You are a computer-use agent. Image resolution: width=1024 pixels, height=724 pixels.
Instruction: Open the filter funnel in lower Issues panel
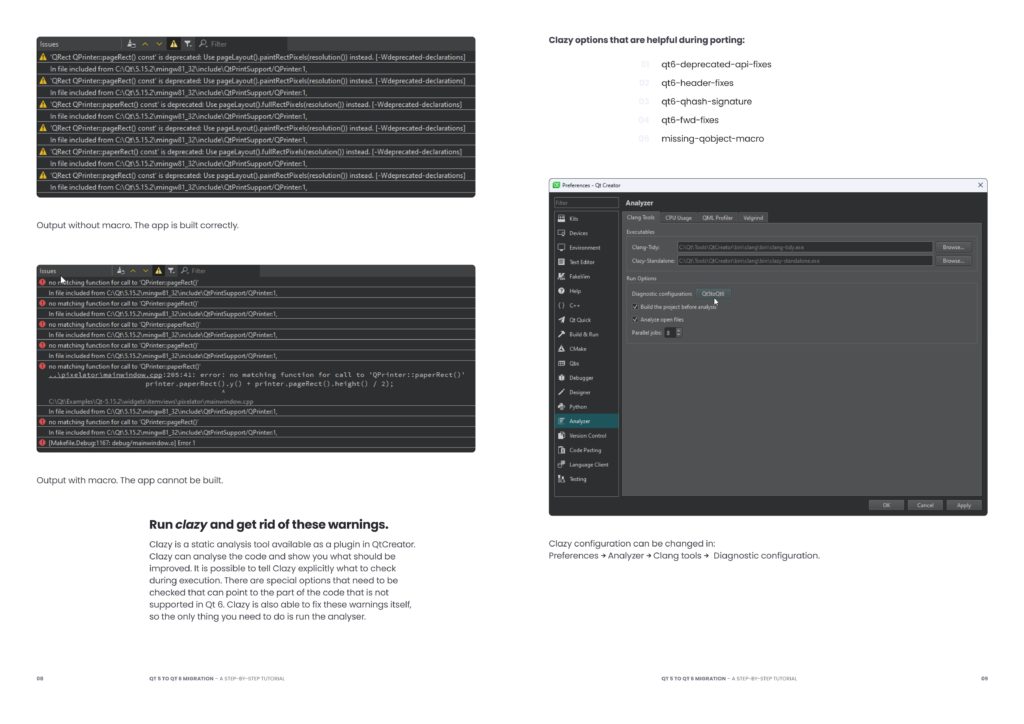pyautogui.click(x=171, y=271)
